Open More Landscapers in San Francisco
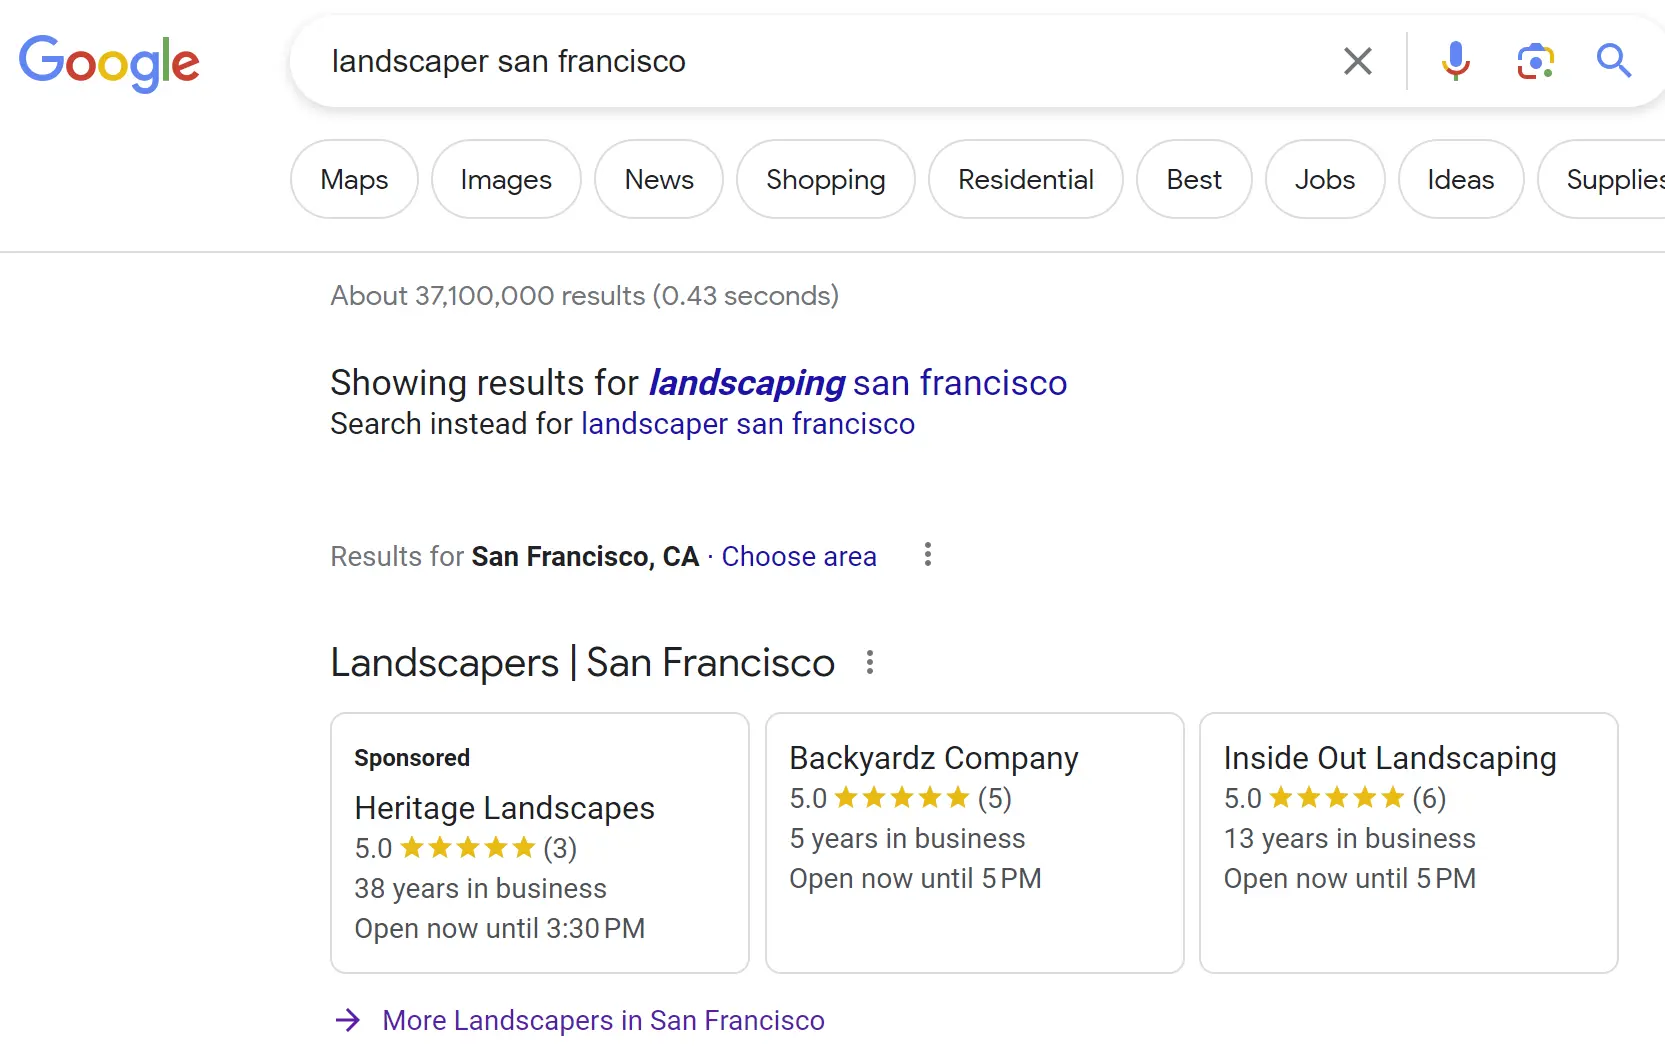The image size is (1665, 1053). pyautogui.click(x=603, y=1020)
